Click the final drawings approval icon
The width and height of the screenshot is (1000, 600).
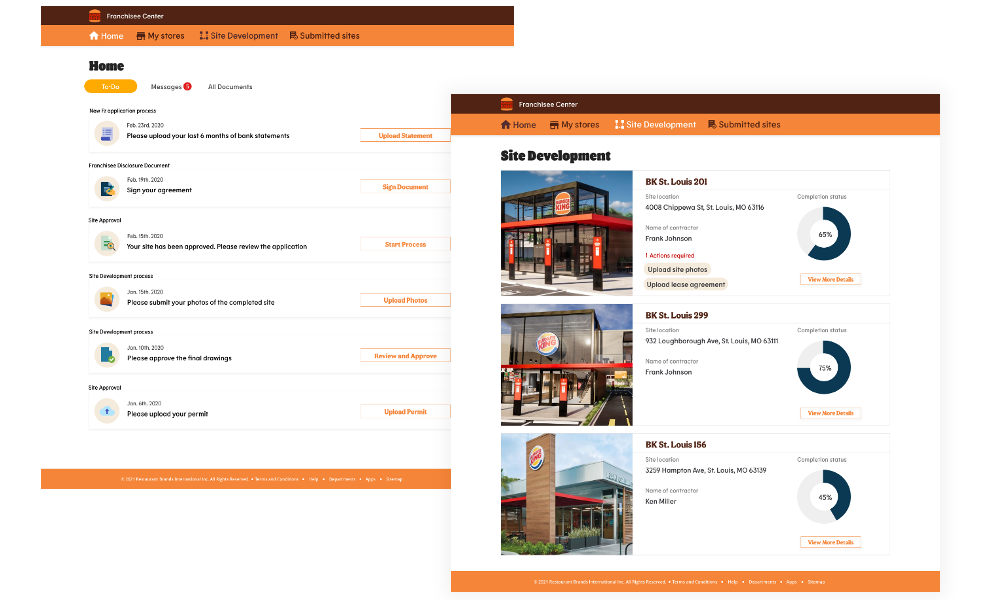pyautogui.click(x=107, y=355)
